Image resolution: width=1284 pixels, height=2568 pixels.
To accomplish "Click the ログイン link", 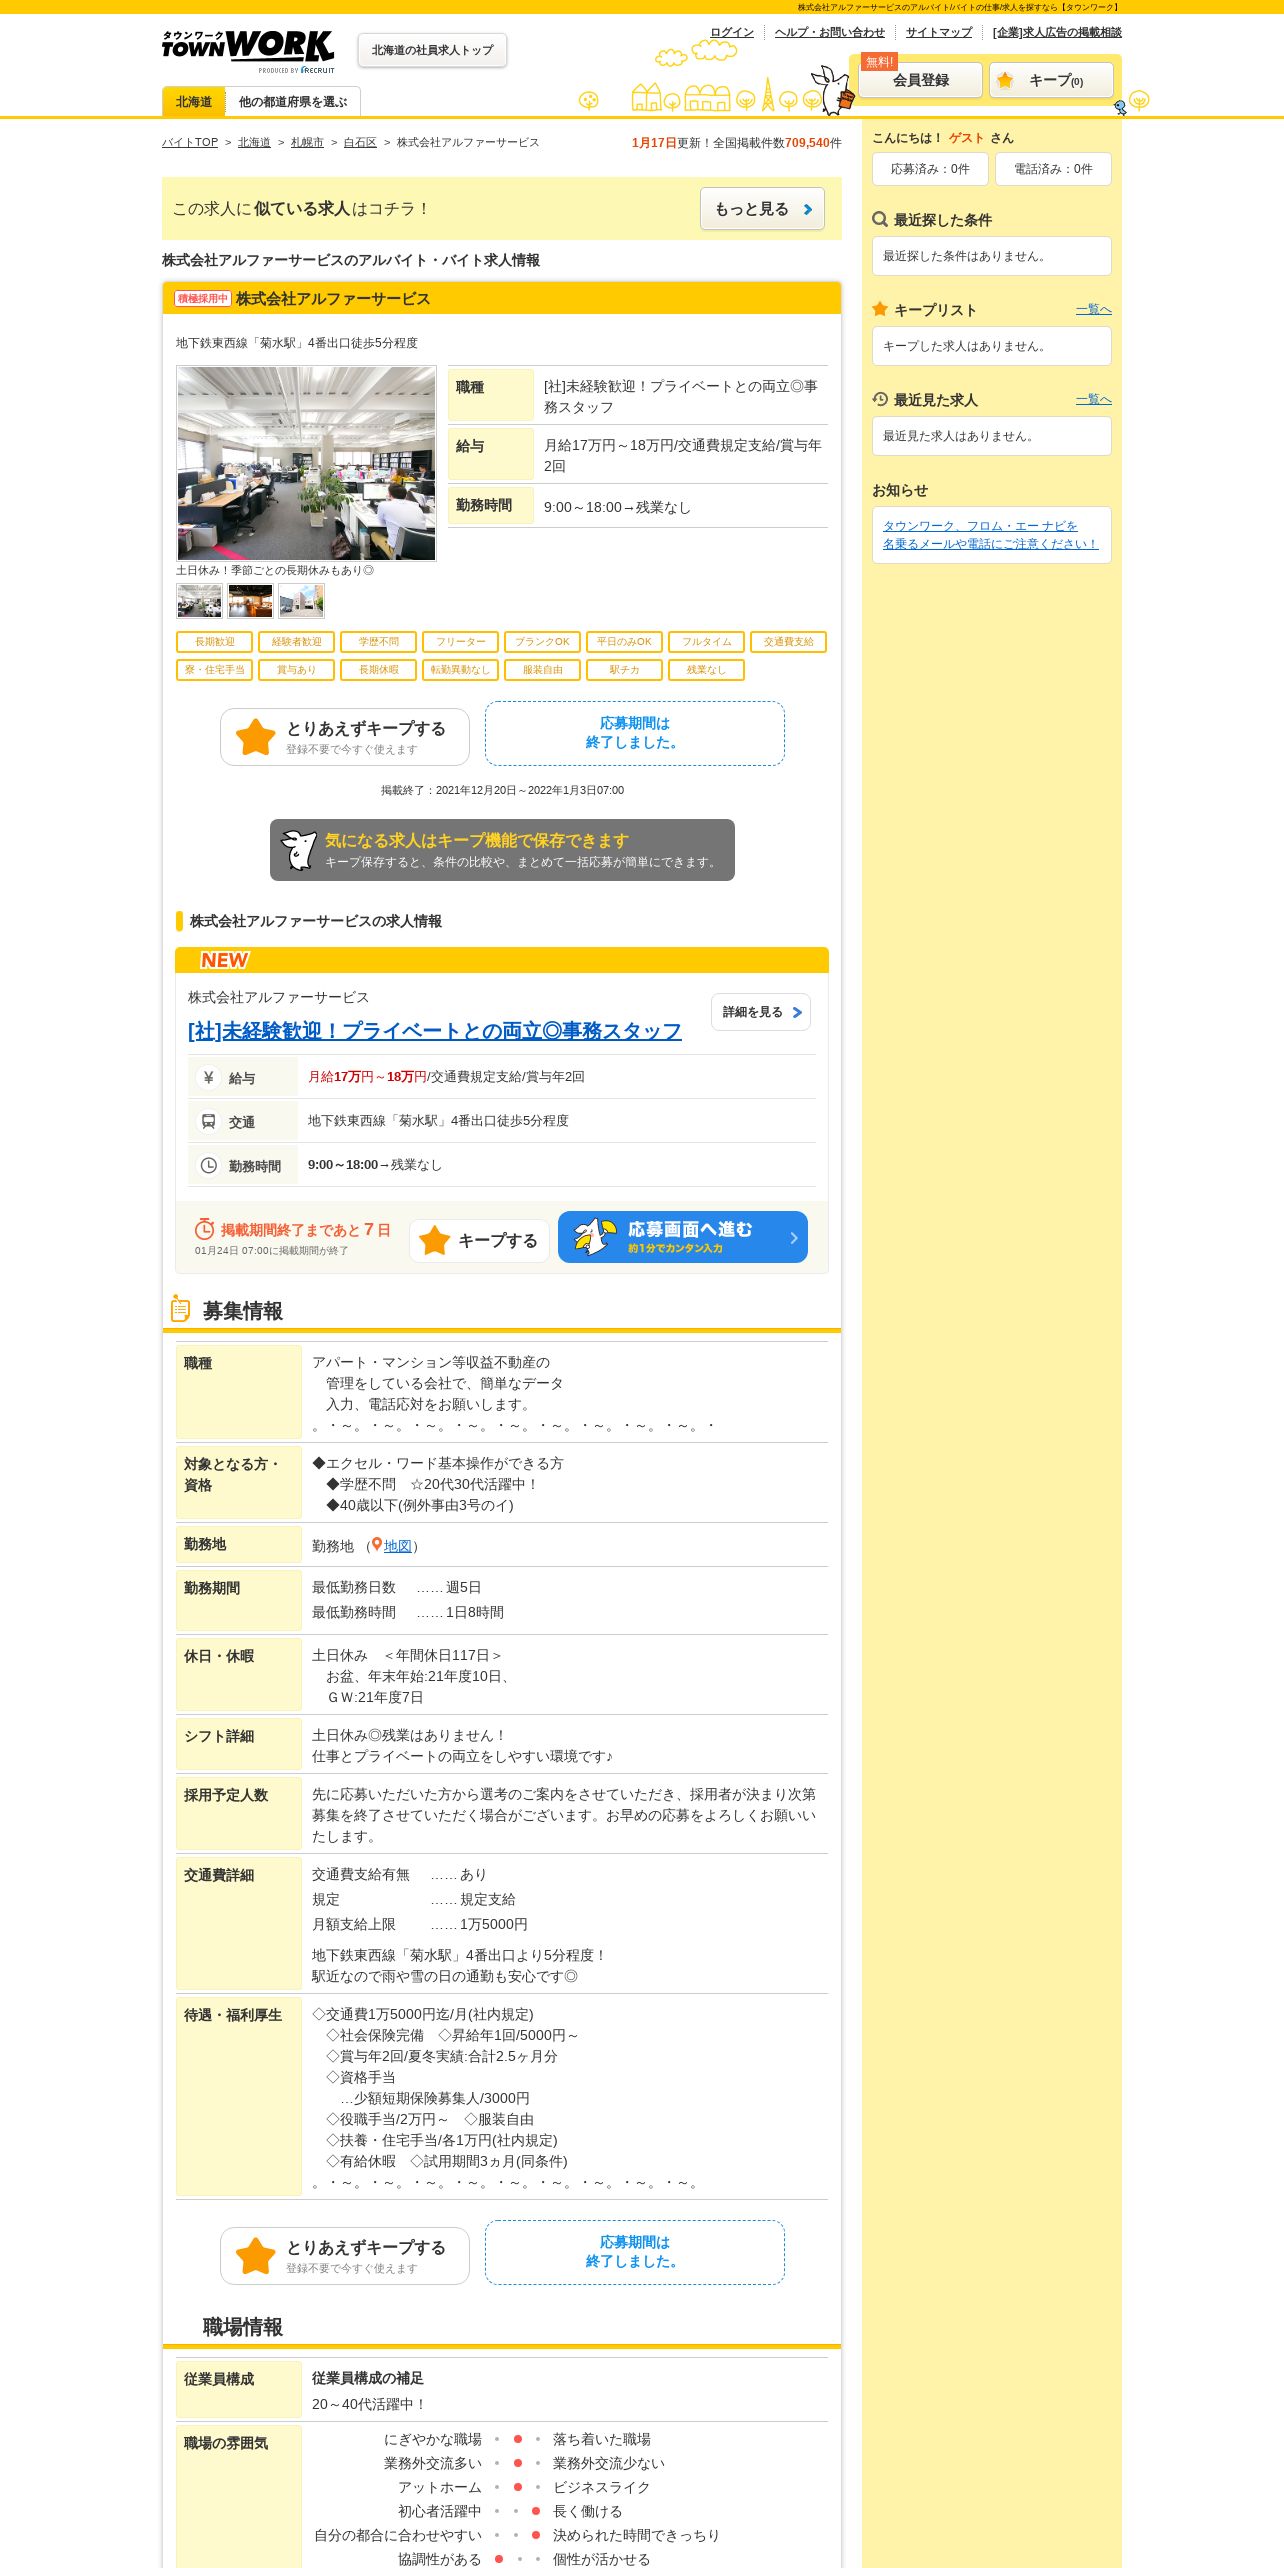I will [x=732, y=32].
